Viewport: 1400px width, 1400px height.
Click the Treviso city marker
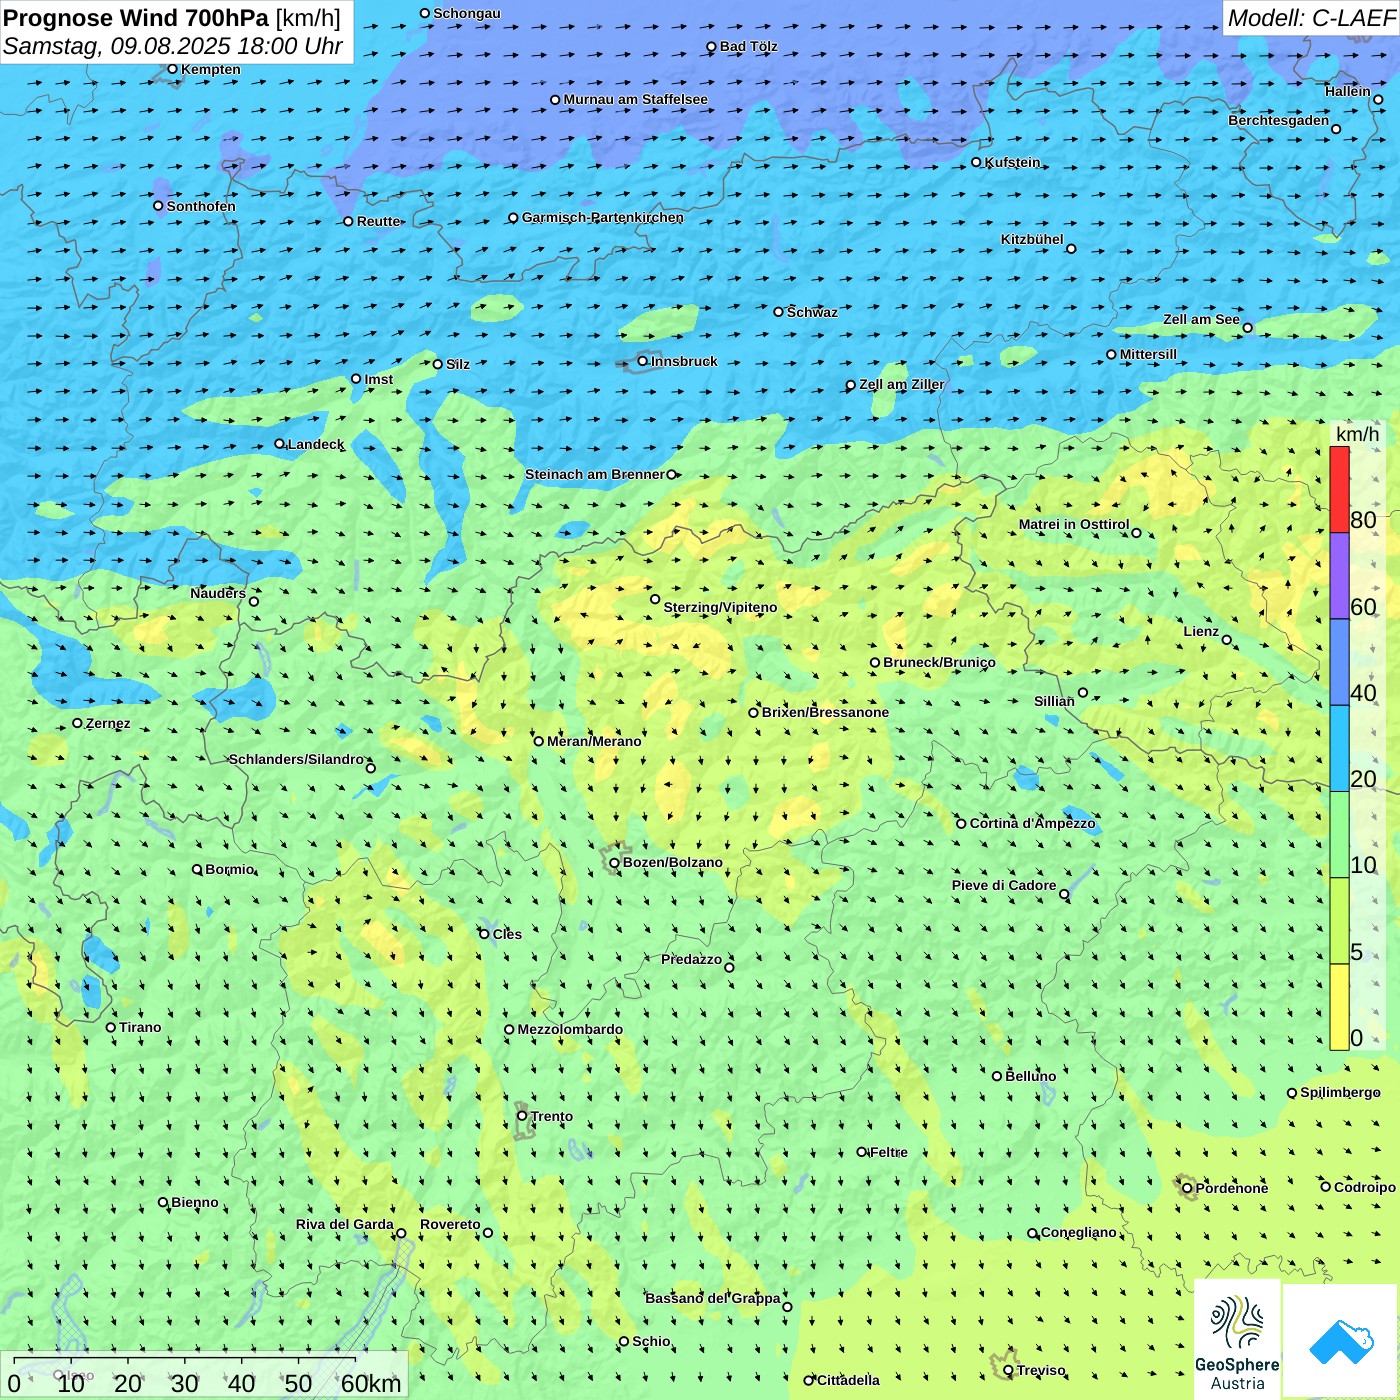(1008, 1370)
